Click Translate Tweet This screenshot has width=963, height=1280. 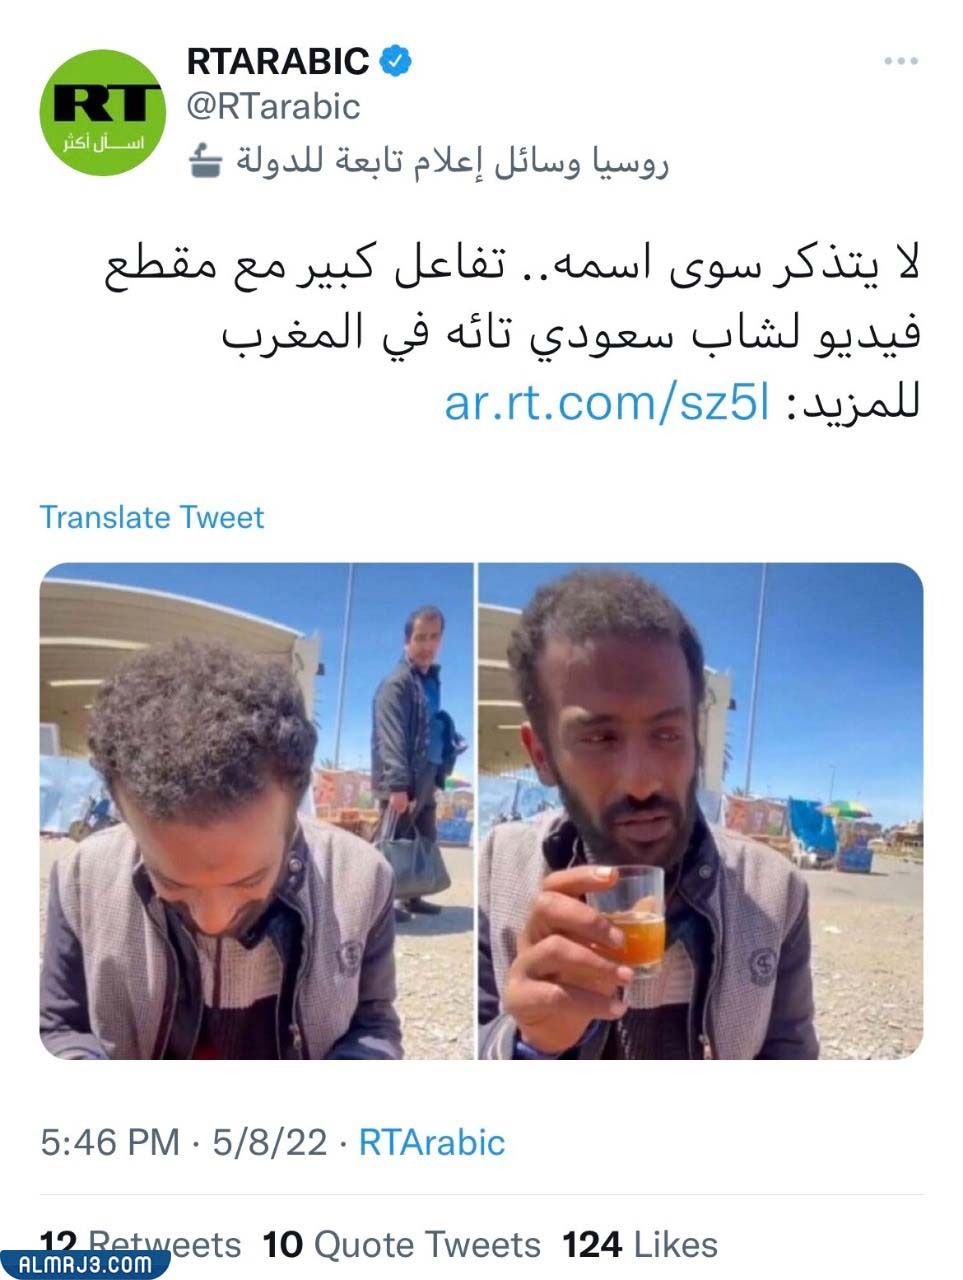pyautogui.click(x=152, y=517)
